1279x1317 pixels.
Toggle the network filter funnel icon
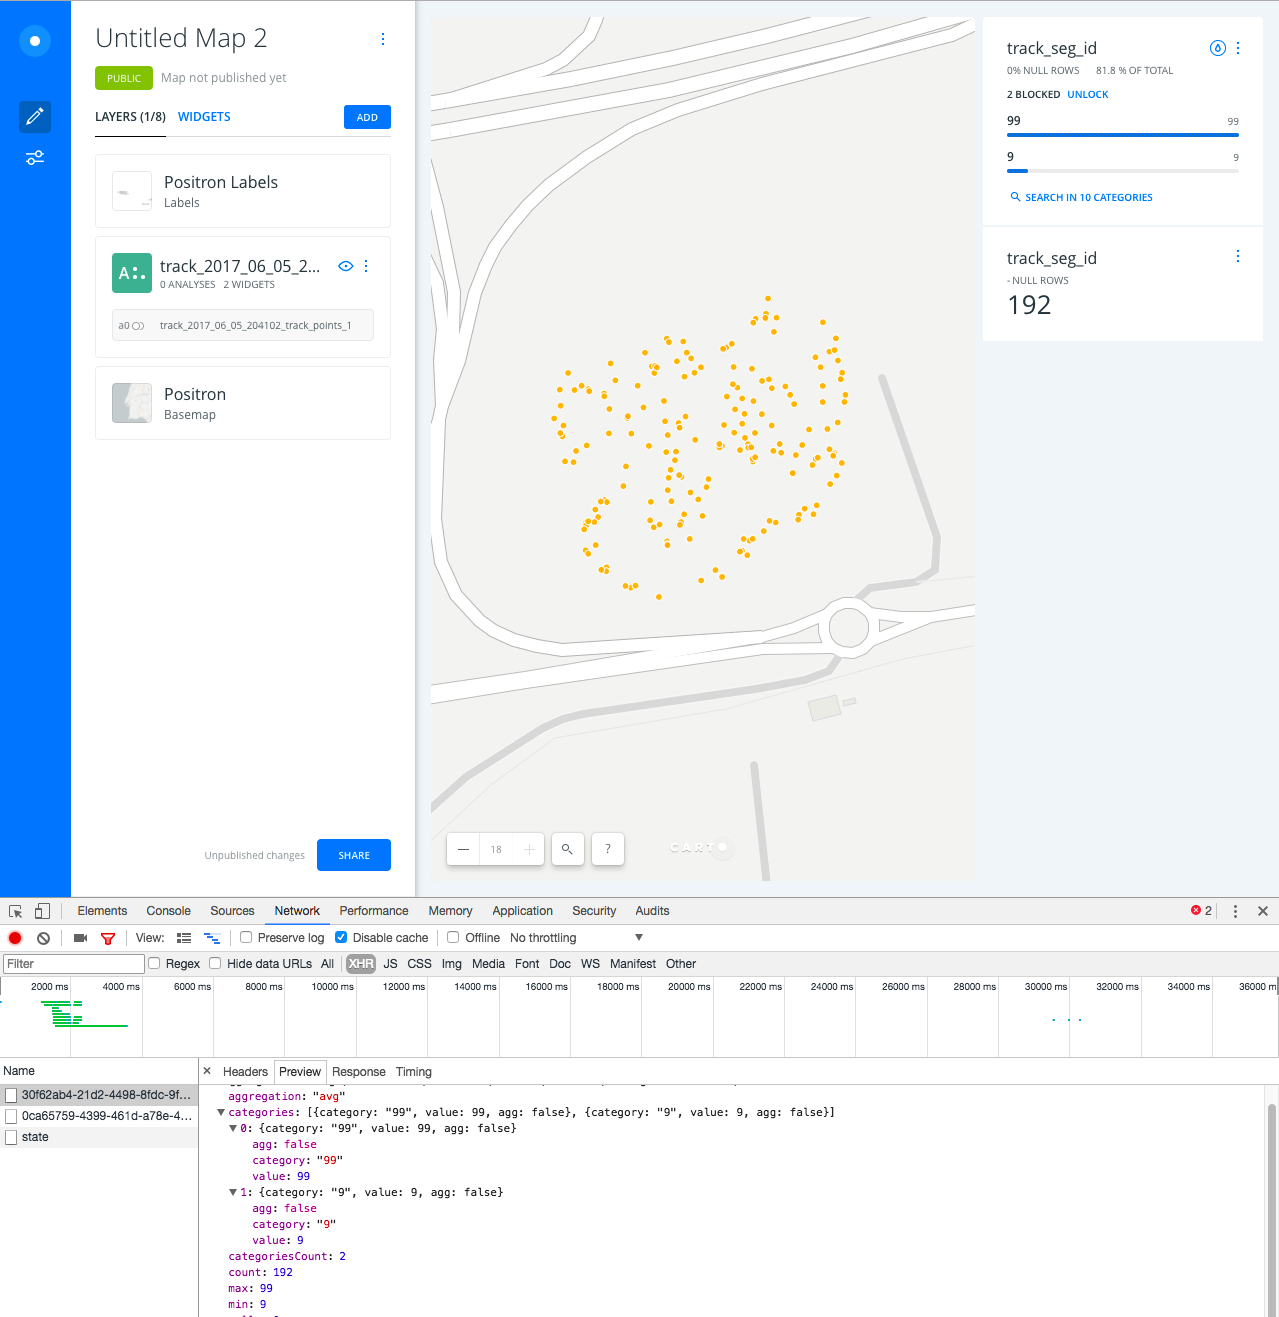point(108,938)
